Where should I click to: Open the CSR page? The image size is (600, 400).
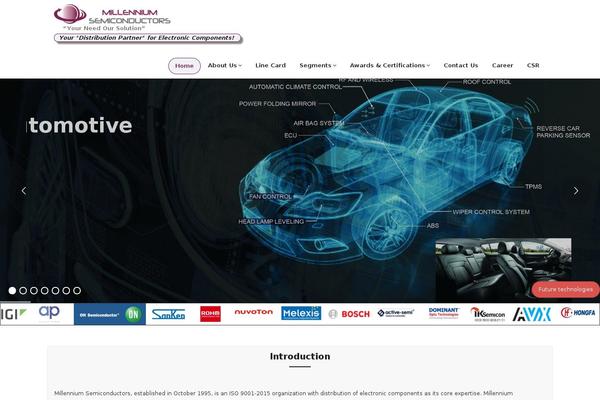click(x=533, y=65)
